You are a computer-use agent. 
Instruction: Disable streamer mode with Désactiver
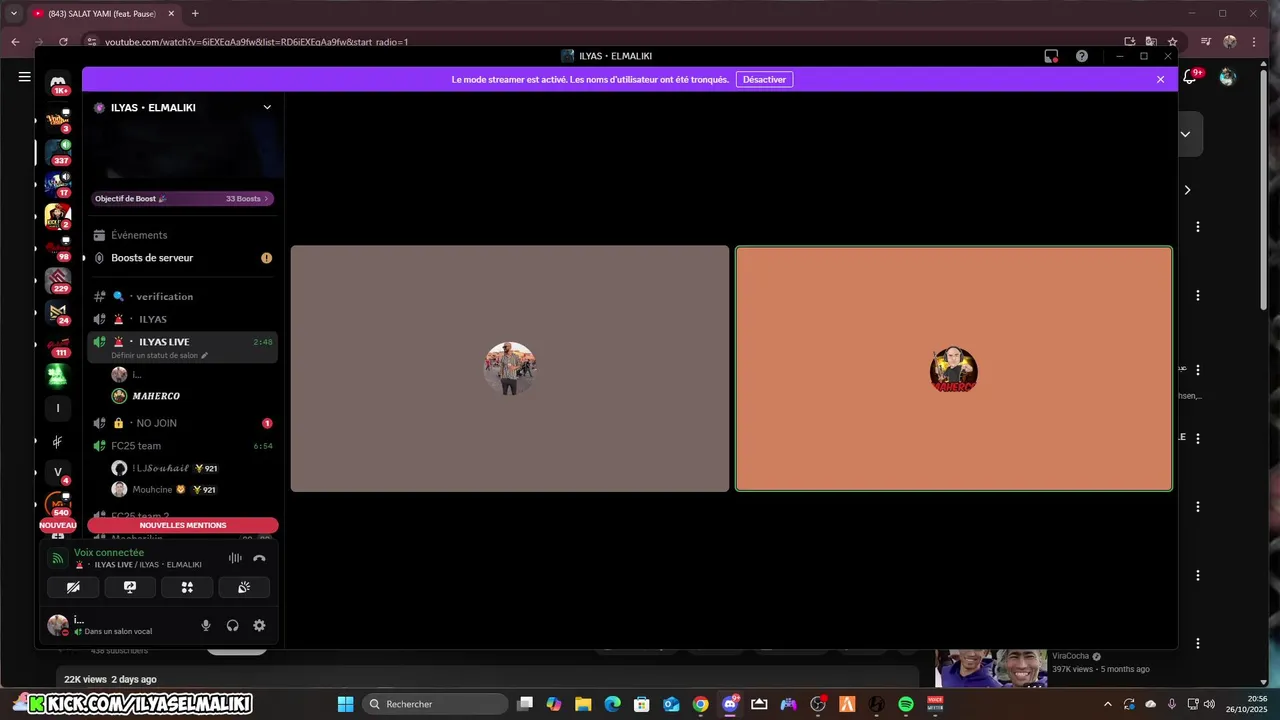tap(764, 79)
